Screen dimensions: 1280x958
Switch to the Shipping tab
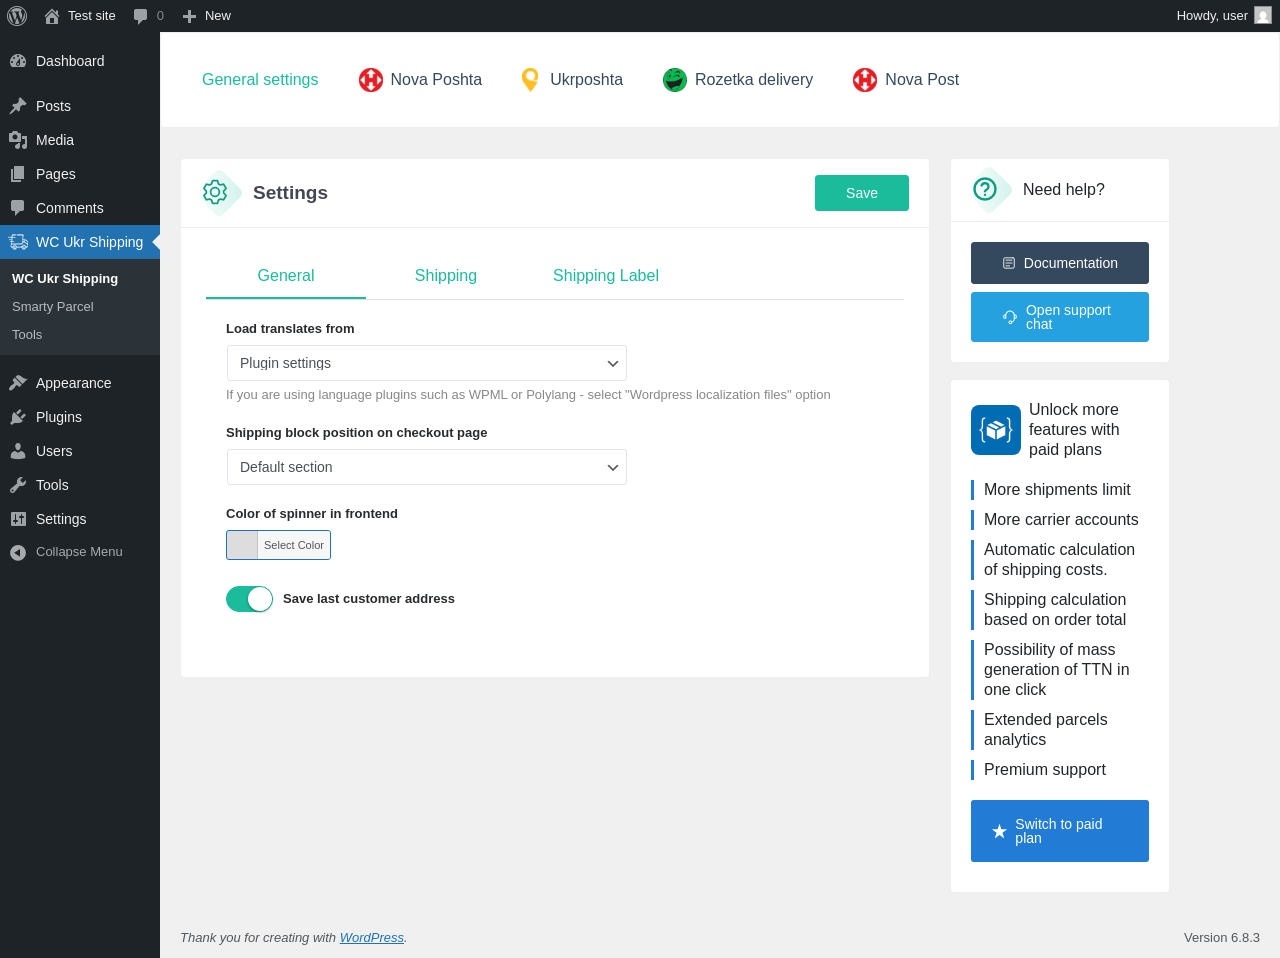446,276
